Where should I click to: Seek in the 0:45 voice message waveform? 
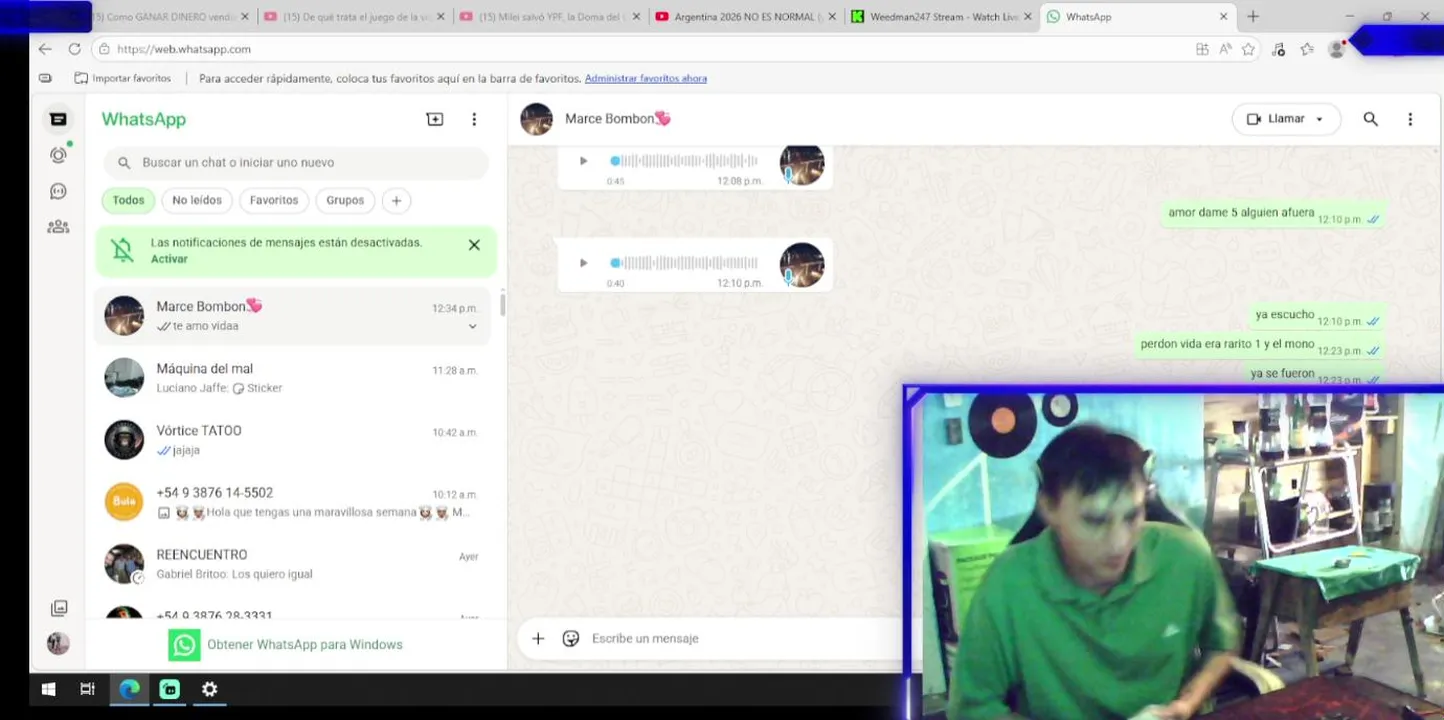coord(685,161)
